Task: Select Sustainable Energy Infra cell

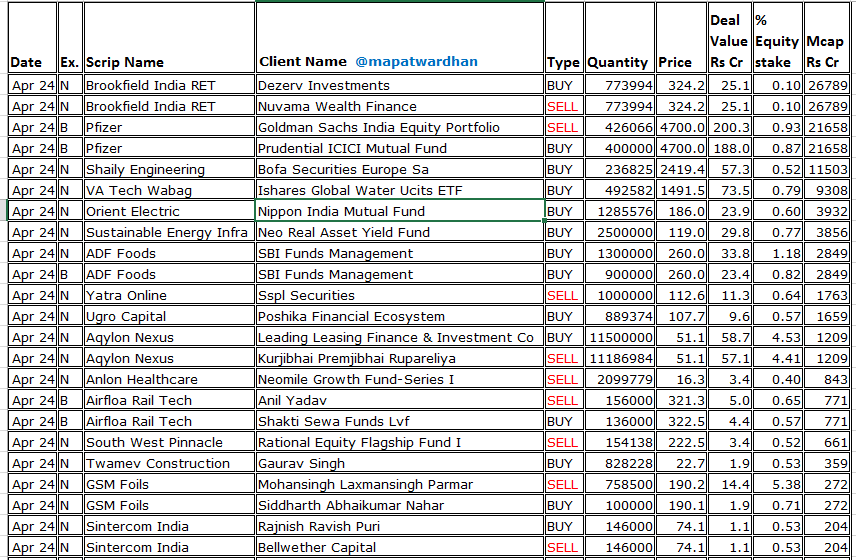Action: point(169,233)
